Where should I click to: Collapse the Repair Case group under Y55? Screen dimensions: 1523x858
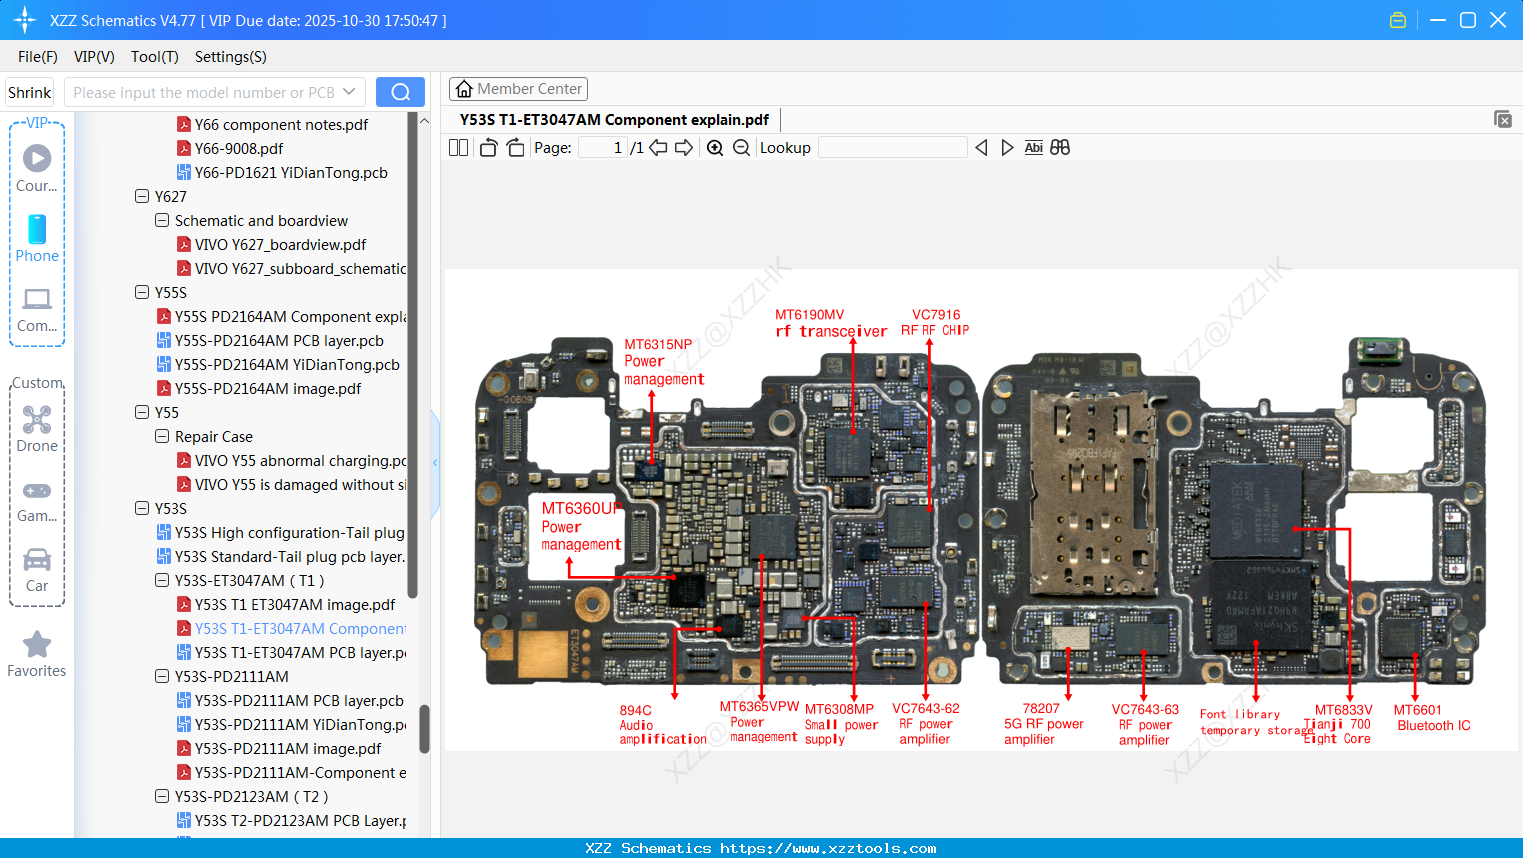click(x=161, y=436)
